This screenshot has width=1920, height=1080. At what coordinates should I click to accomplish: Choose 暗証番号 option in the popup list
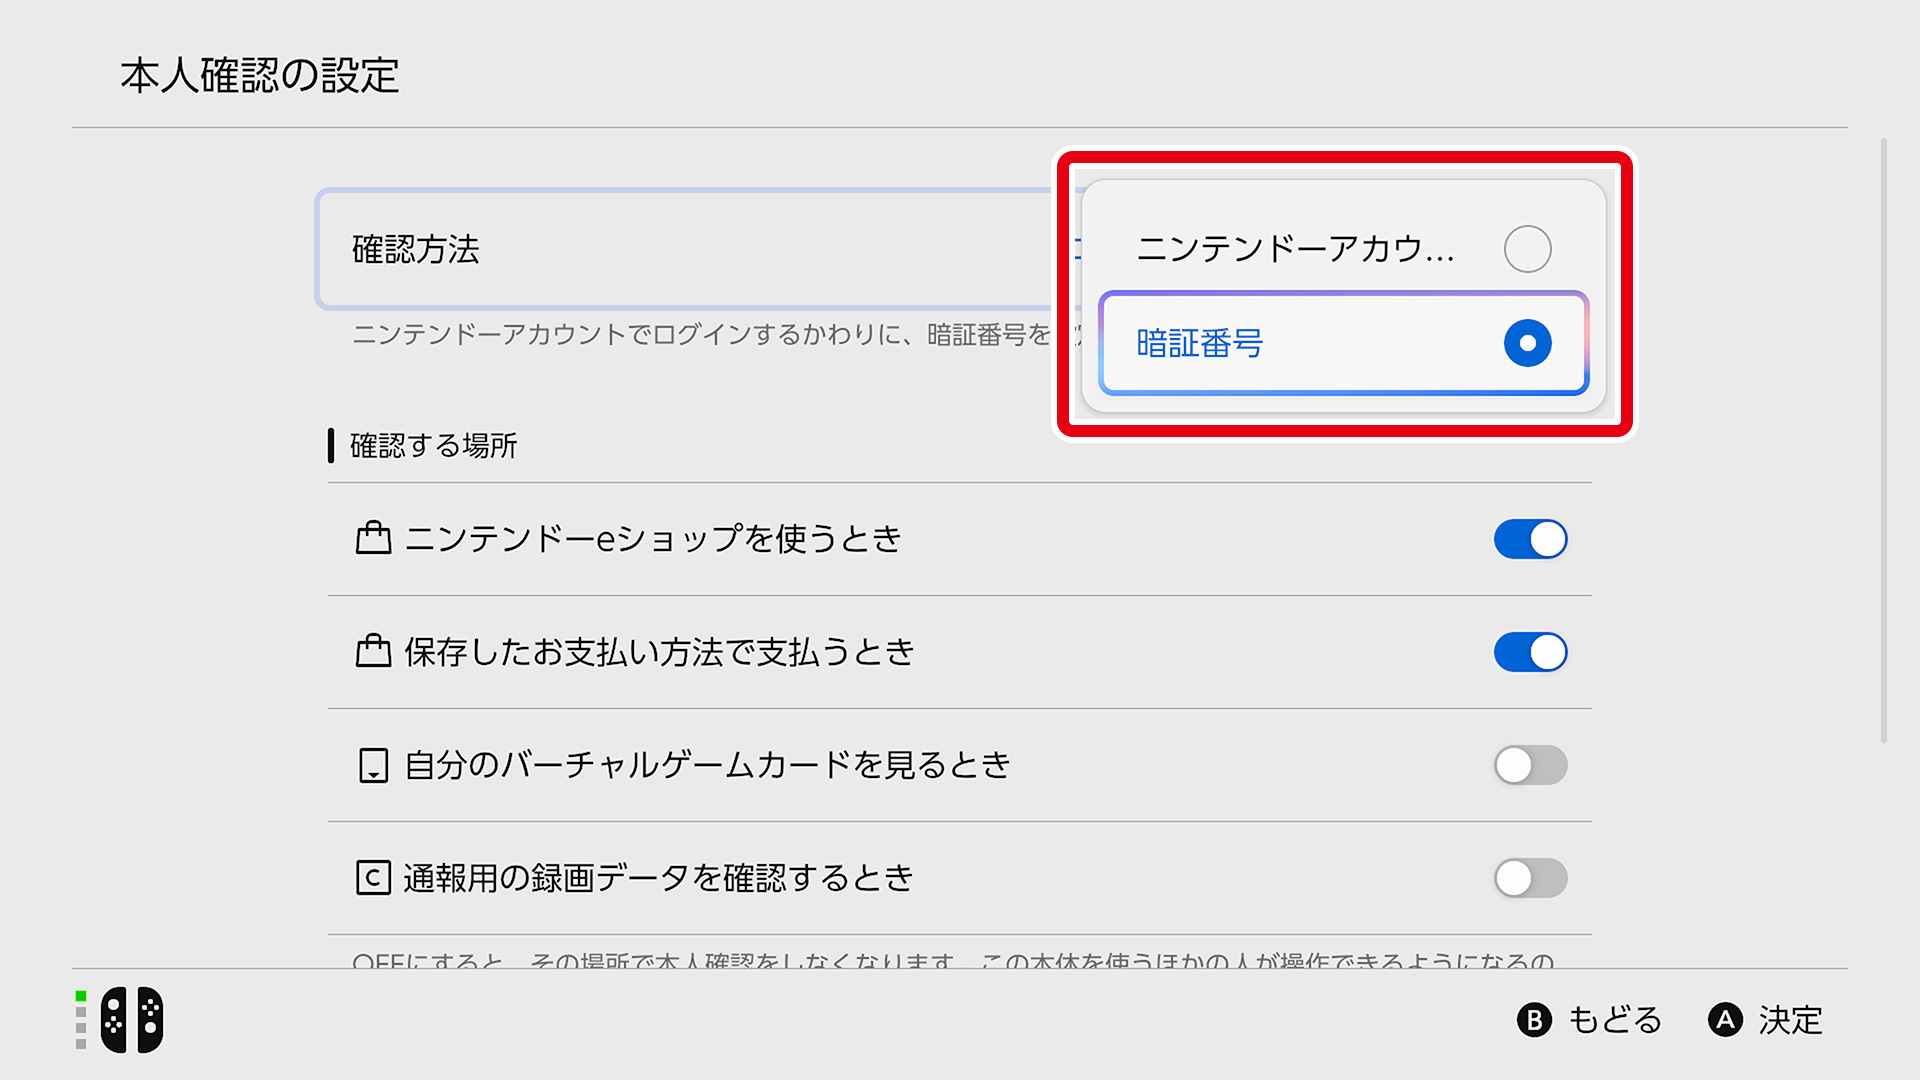click(x=1343, y=343)
